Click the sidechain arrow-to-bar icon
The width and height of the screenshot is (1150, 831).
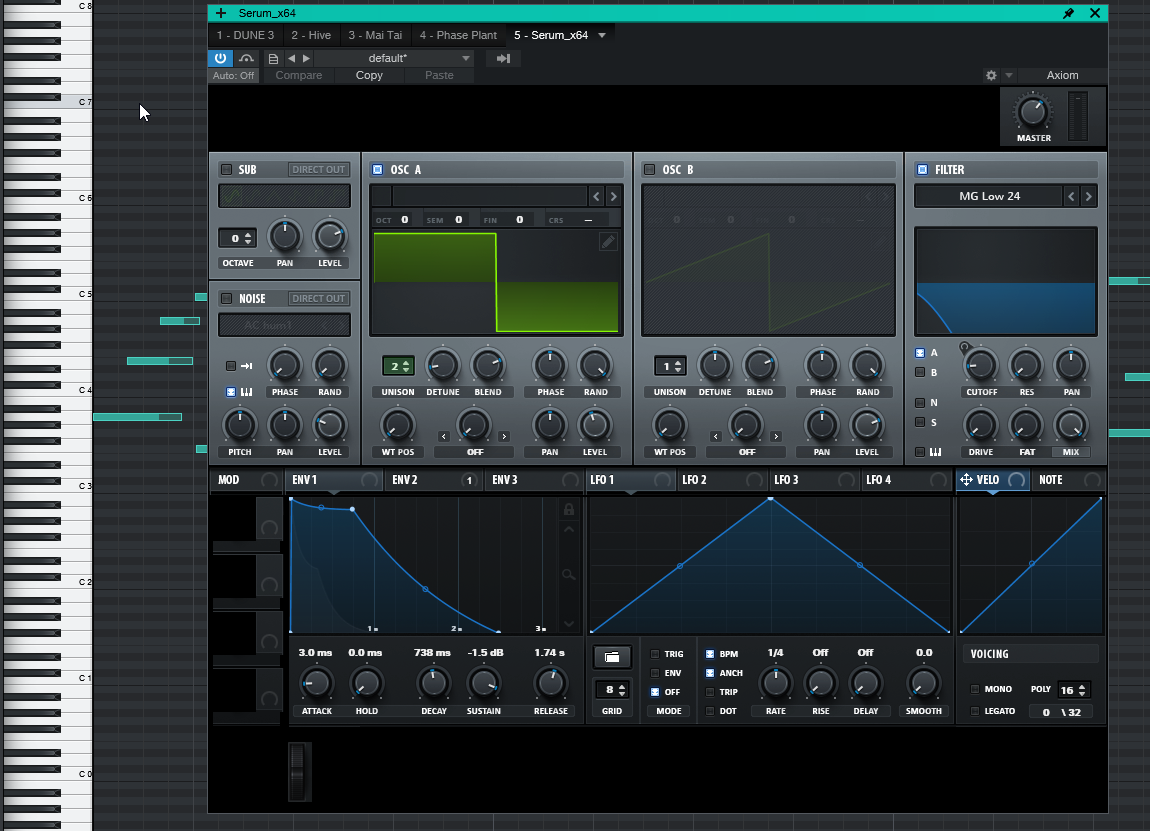pyautogui.click(x=503, y=59)
